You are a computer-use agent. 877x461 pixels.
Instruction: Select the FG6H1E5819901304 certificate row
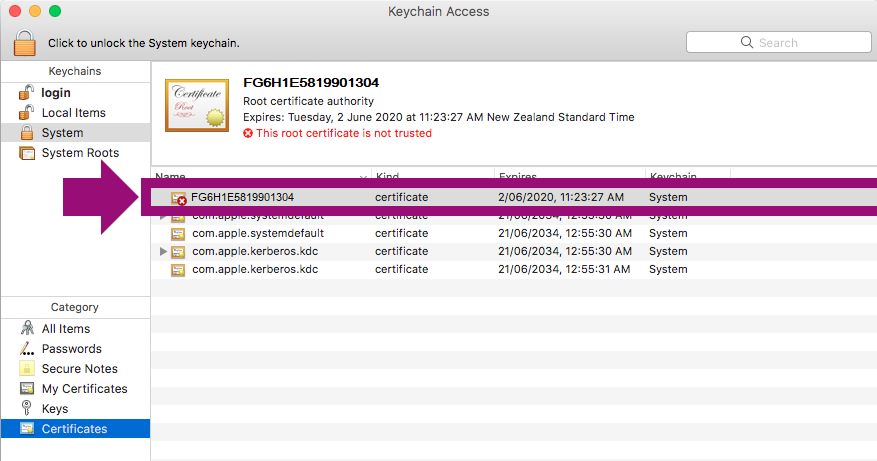[x=513, y=197]
